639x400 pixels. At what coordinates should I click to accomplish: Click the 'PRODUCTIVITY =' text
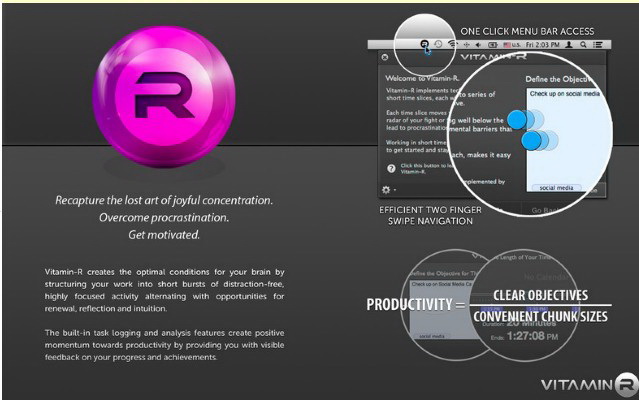coord(416,305)
